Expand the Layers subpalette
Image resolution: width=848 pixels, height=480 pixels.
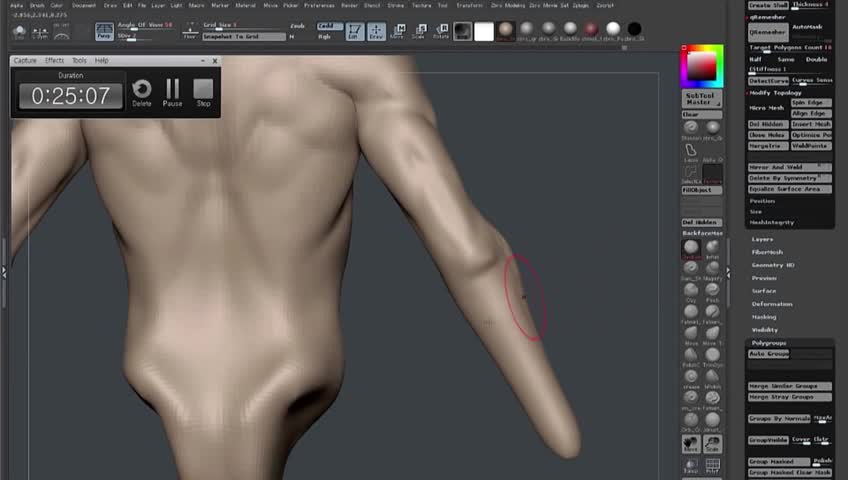(762, 239)
